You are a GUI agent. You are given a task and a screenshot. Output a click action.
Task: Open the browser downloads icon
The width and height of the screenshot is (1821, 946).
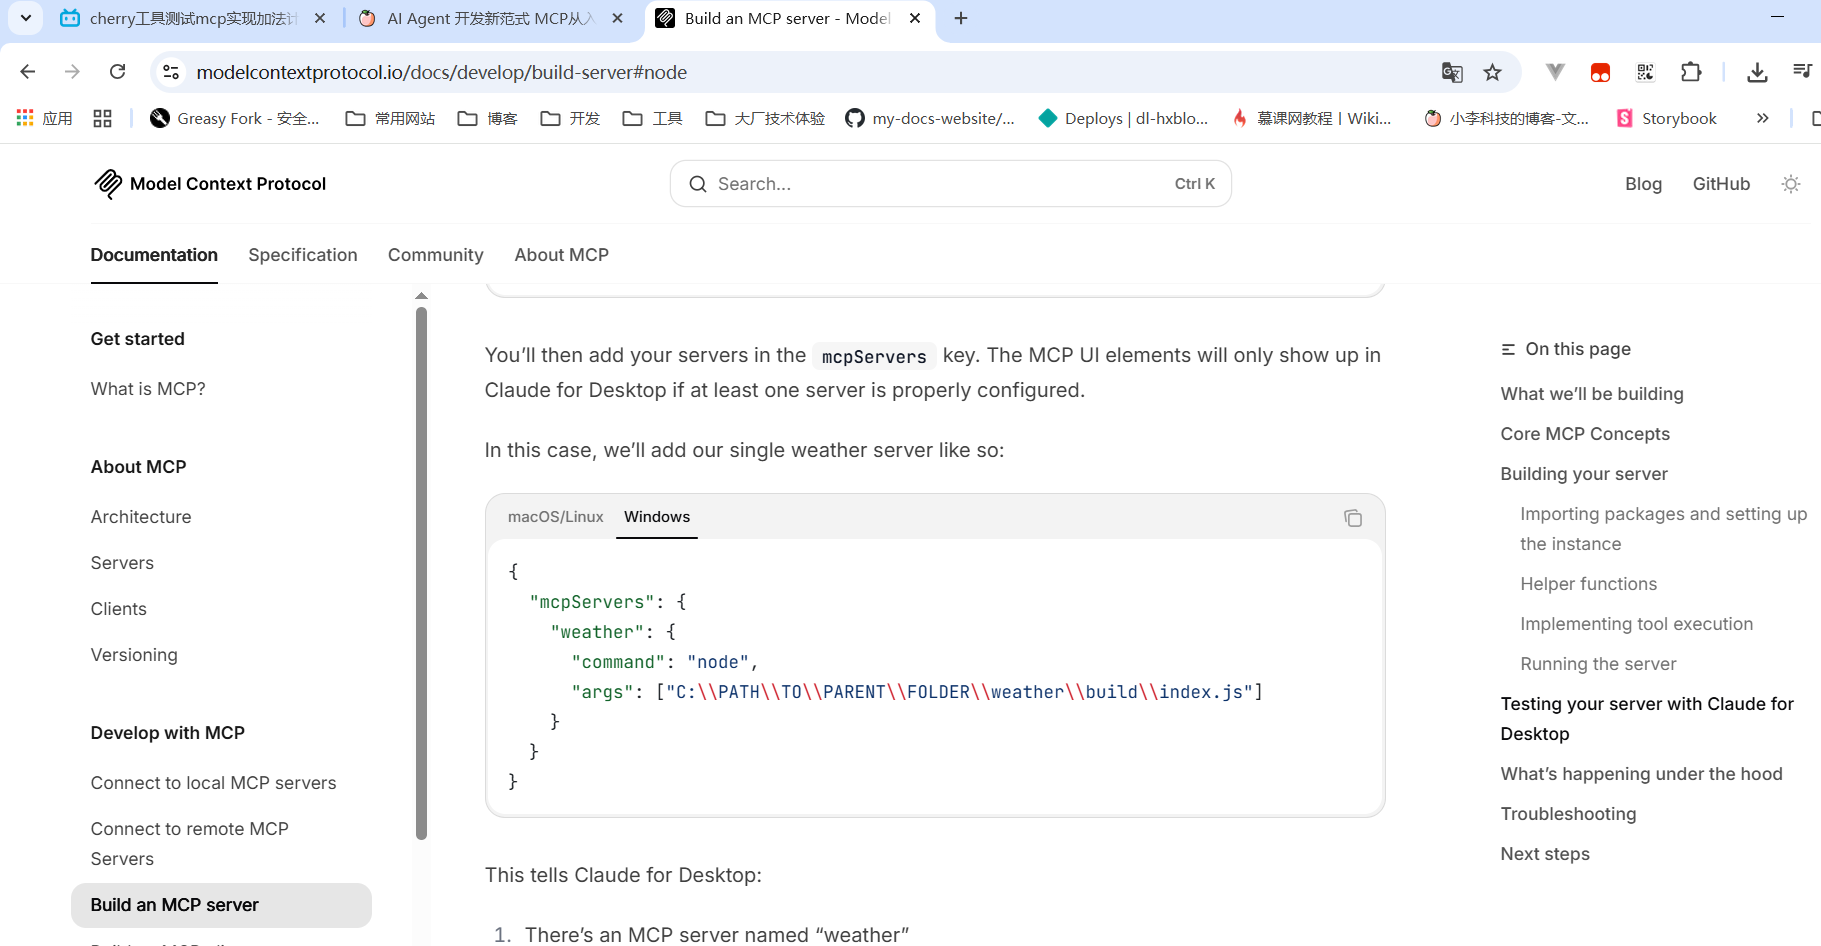[x=1756, y=72]
